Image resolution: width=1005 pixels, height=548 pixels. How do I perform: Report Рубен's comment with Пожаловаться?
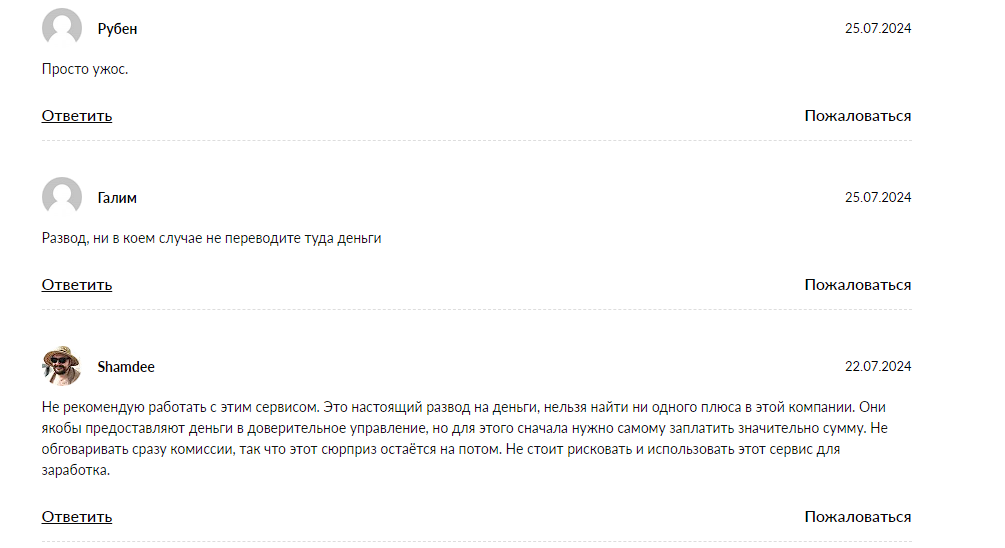point(857,115)
